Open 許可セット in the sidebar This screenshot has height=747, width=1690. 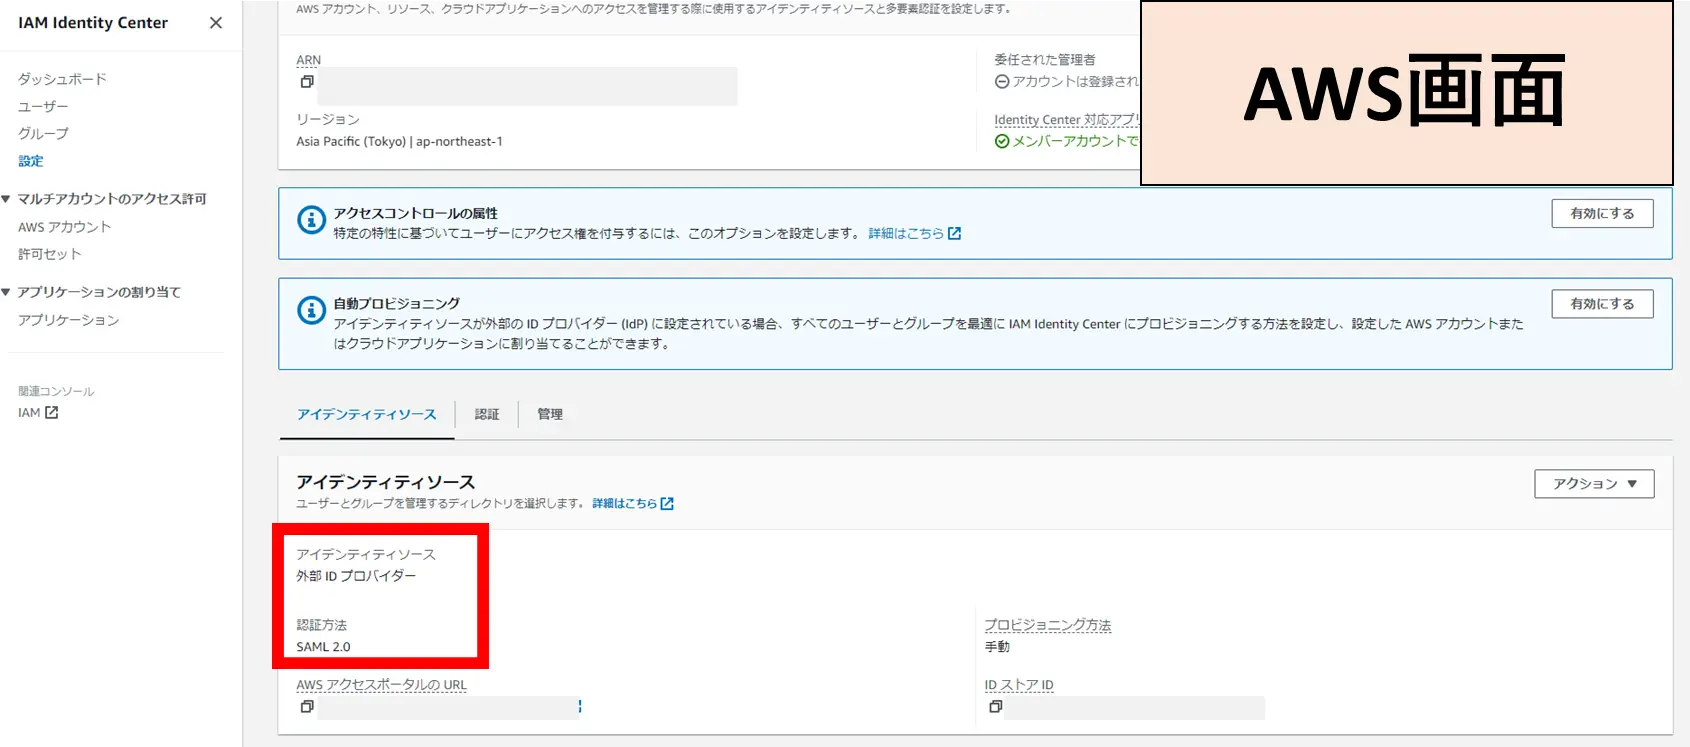pos(49,254)
